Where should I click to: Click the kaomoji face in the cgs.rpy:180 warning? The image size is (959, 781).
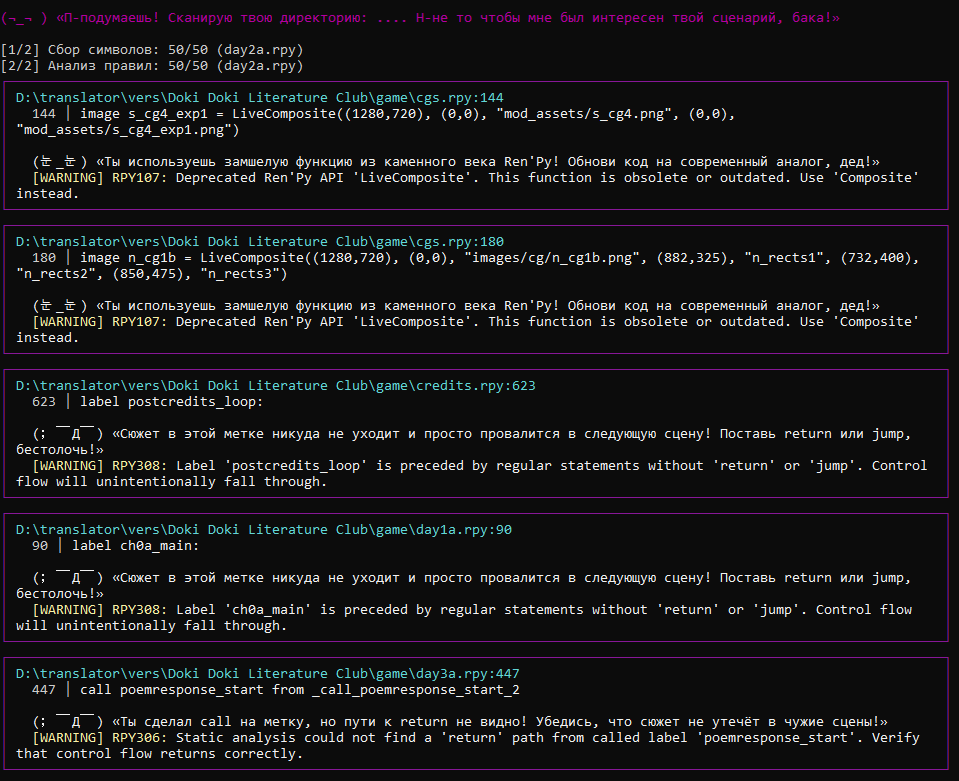coord(60,306)
